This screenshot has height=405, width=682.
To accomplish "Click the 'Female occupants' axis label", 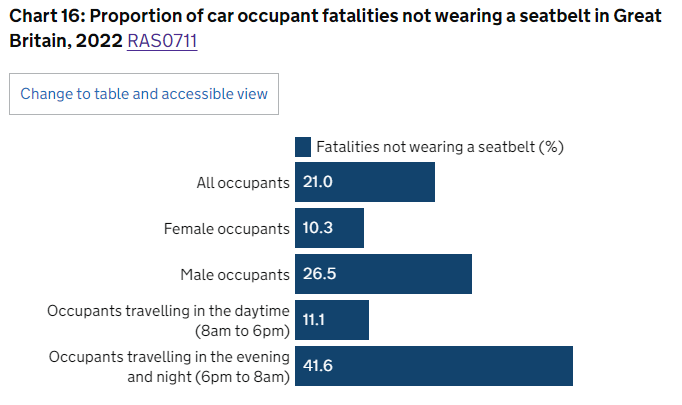I will [x=226, y=228].
